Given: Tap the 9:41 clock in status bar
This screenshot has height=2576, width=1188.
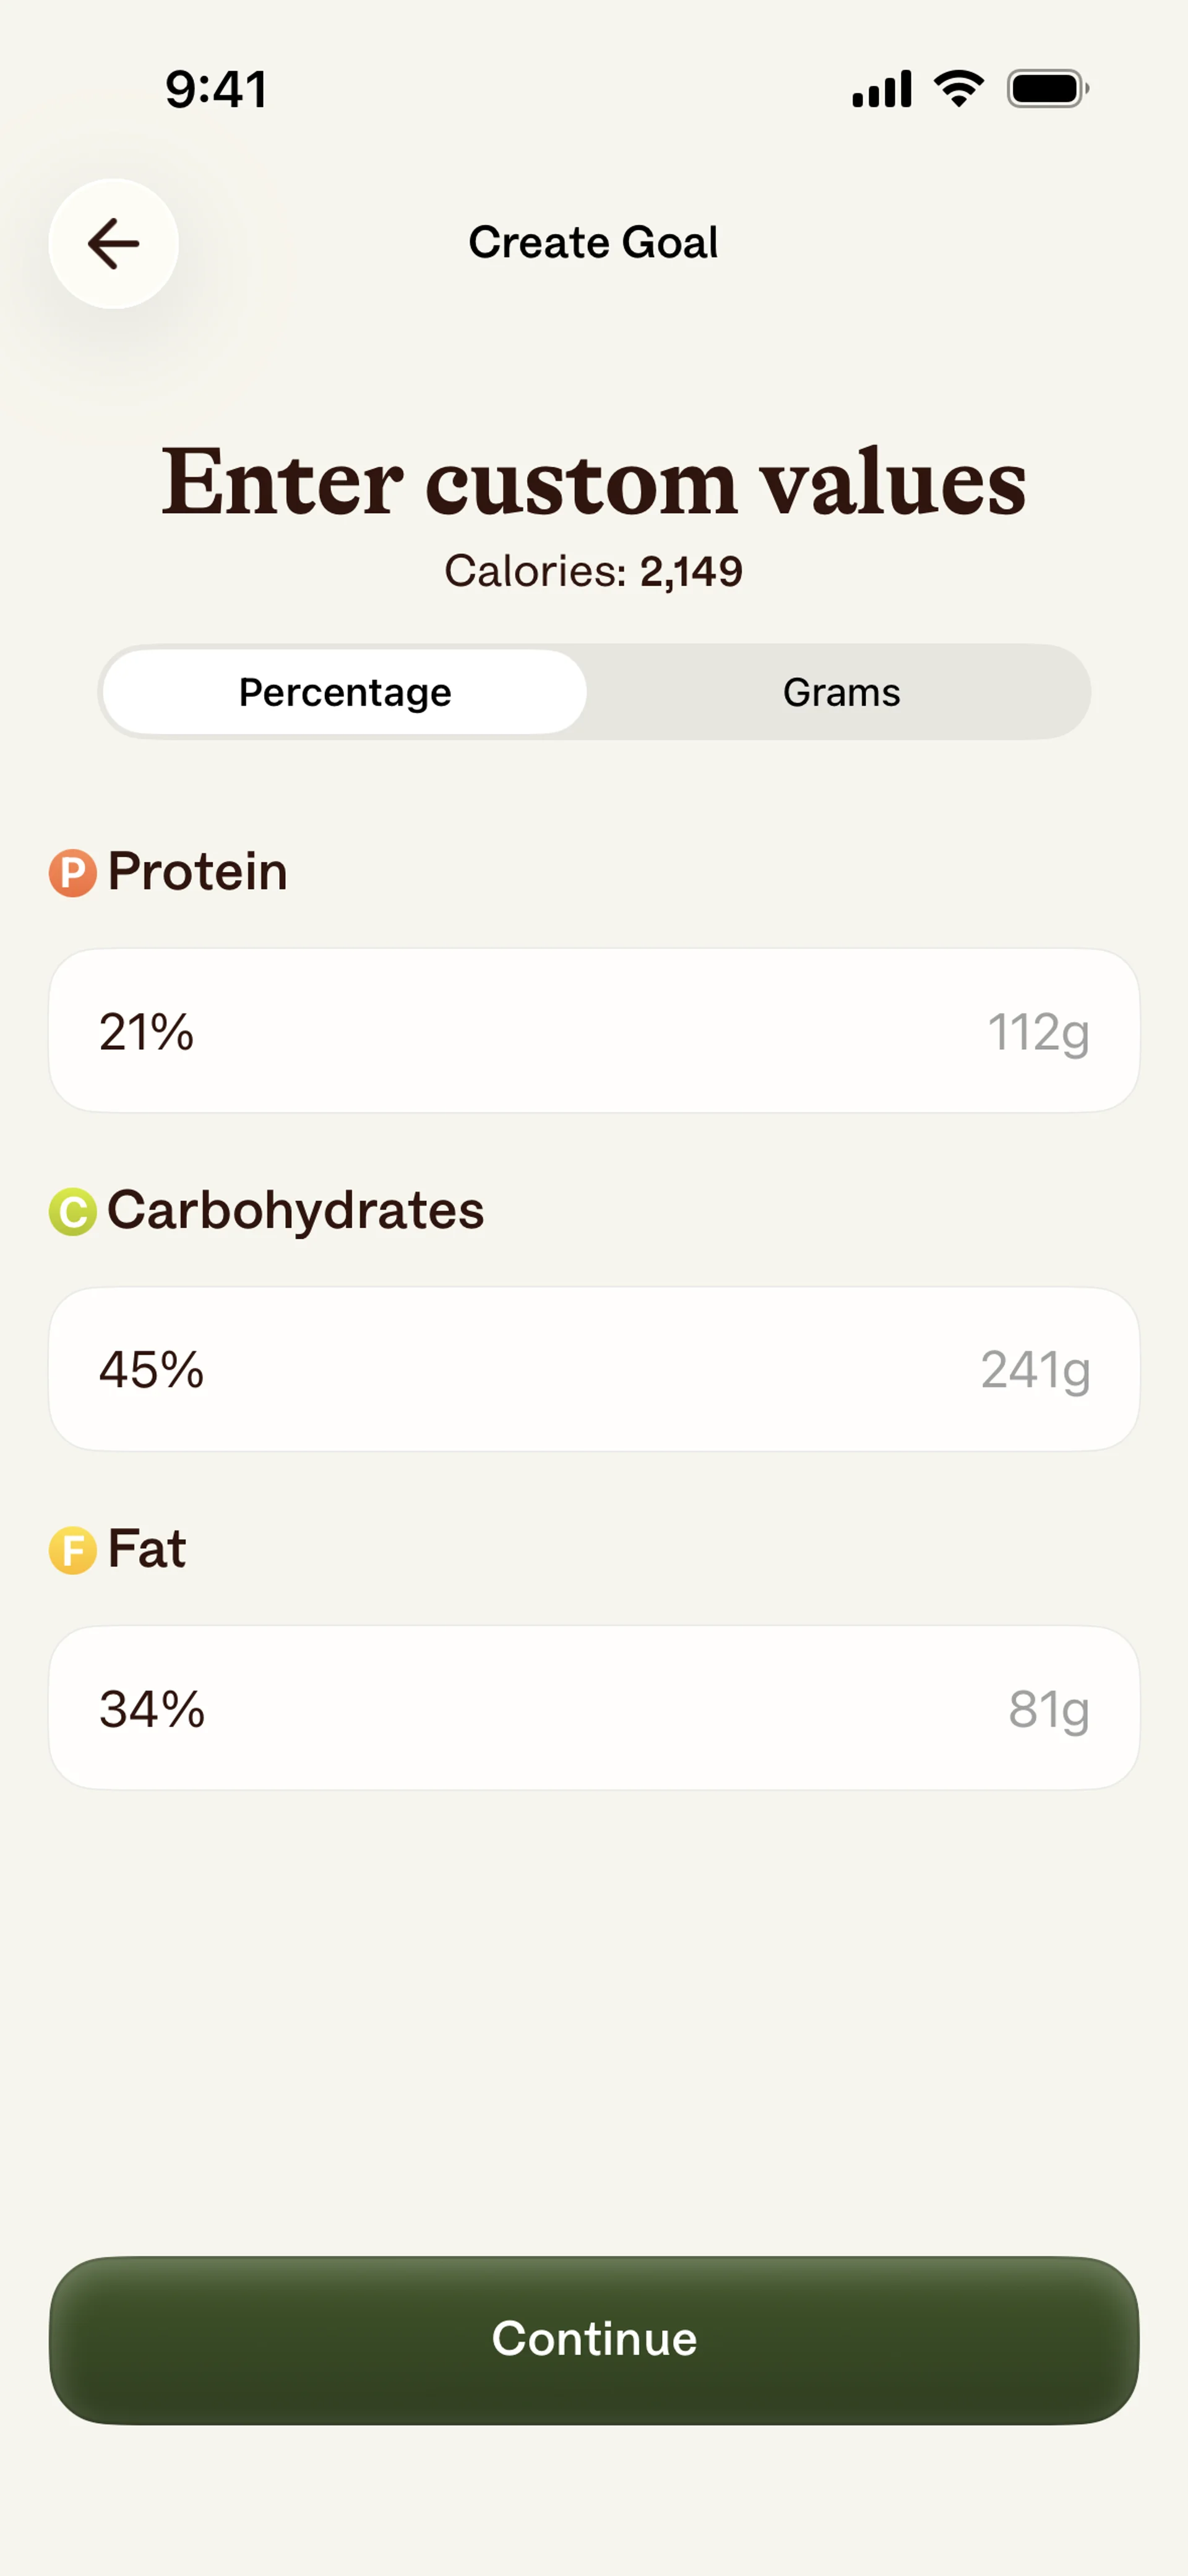Looking at the screenshot, I should [x=216, y=89].
